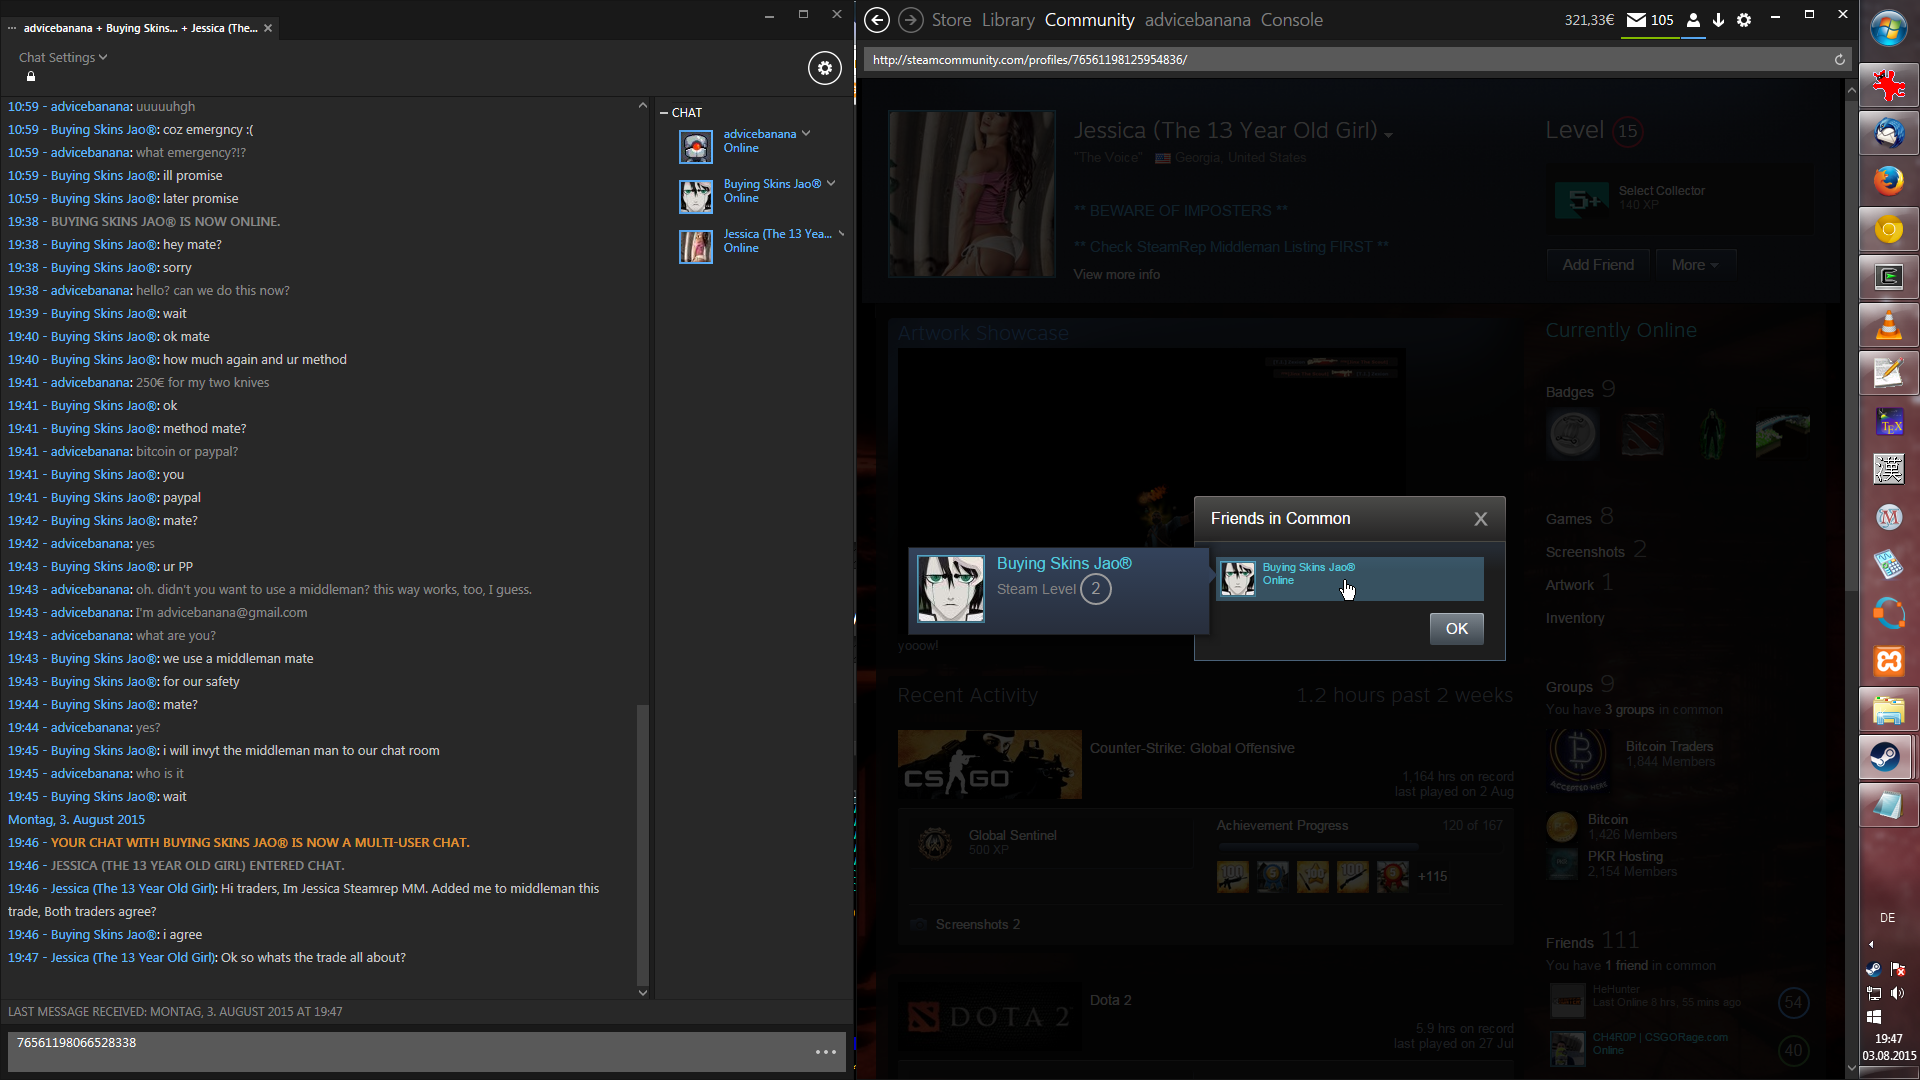Open the downloads arrow icon
The height and width of the screenshot is (1080, 1920).
(1718, 20)
